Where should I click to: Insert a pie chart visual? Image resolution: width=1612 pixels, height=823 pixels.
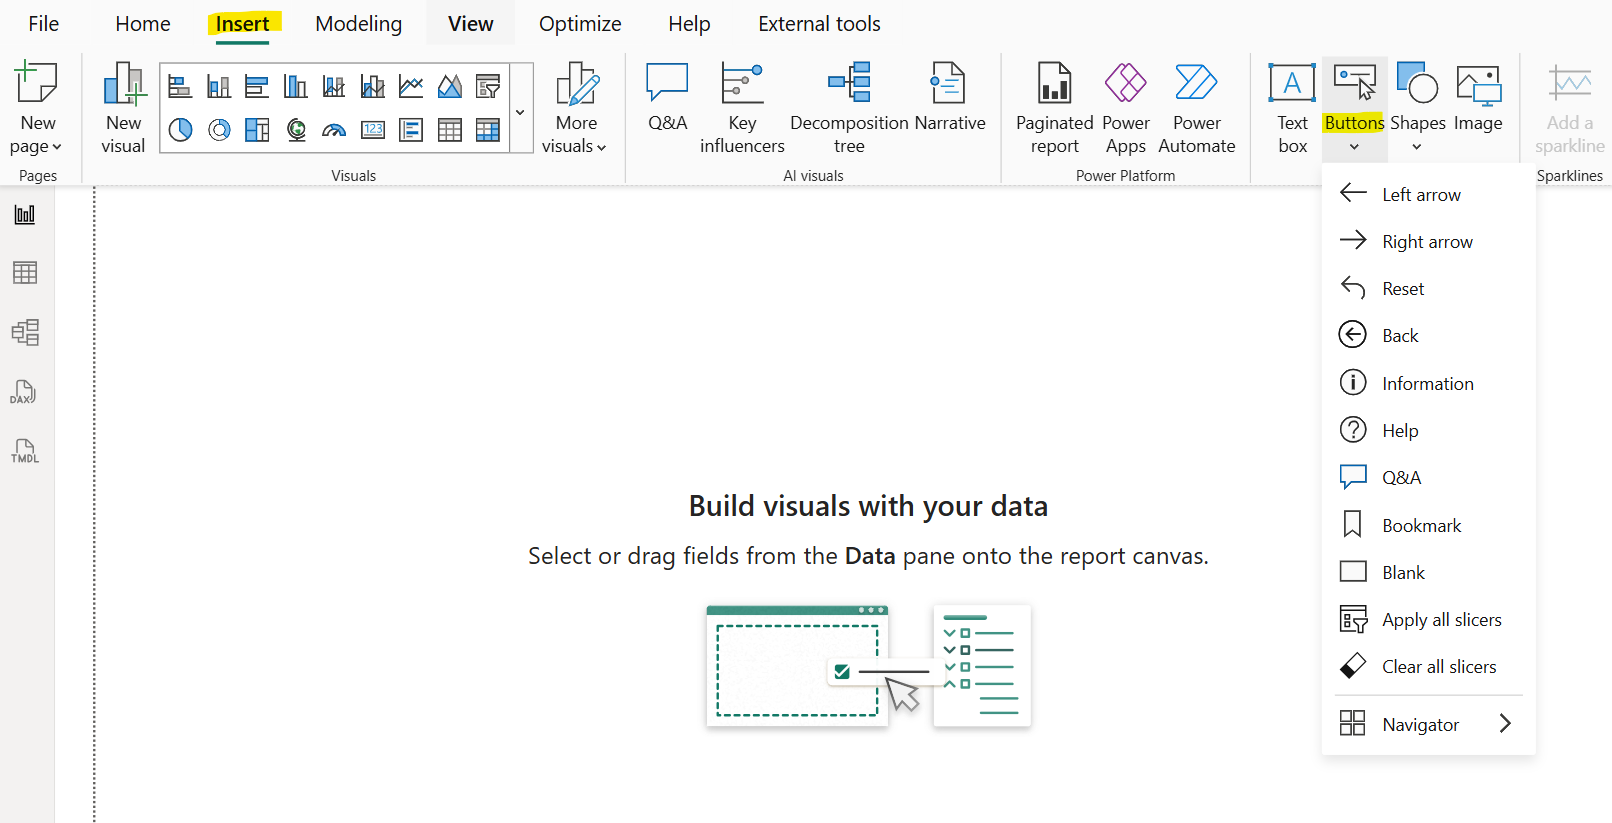click(180, 129)
